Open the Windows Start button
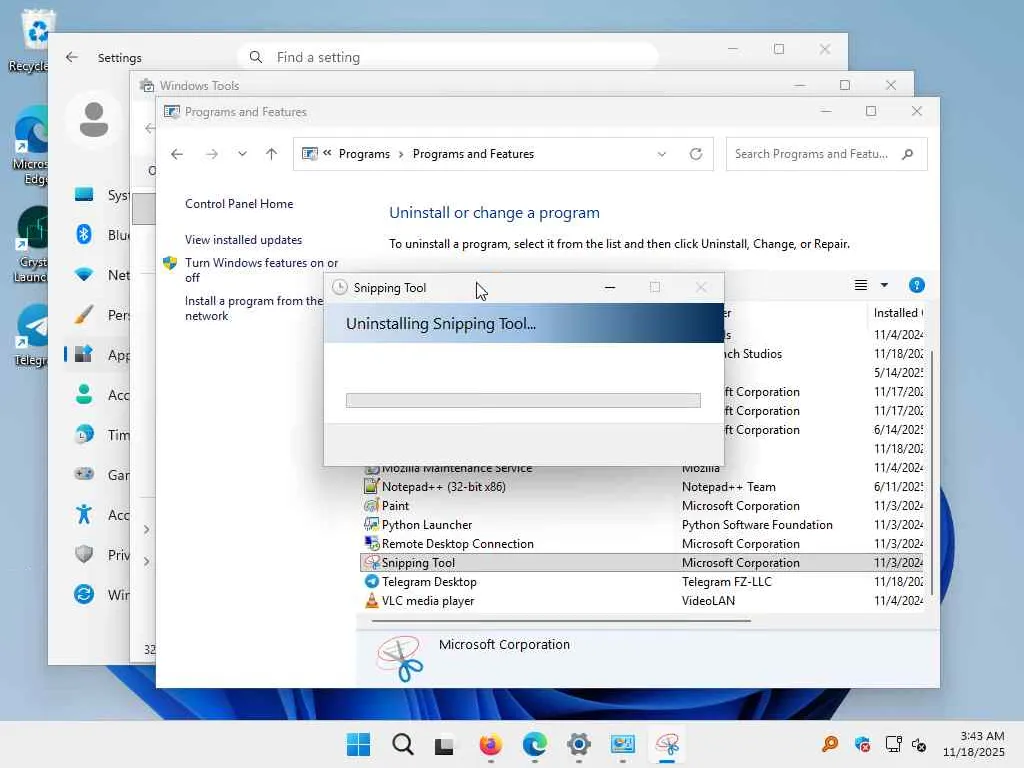The width and height of the screenshot is (1024, 768). click(x=358, y=744)
